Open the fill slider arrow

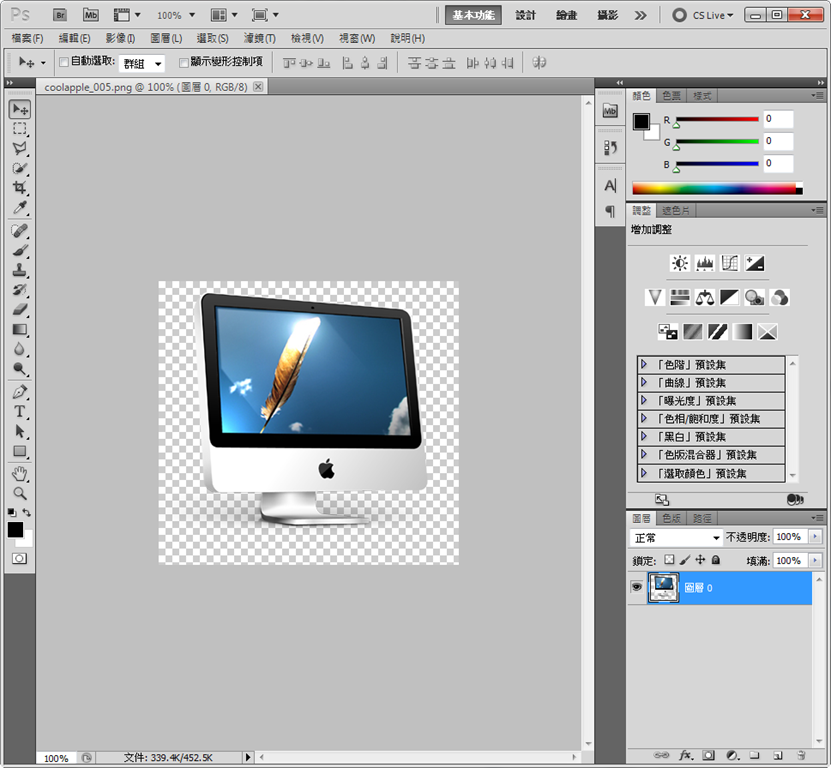(815, 560)
